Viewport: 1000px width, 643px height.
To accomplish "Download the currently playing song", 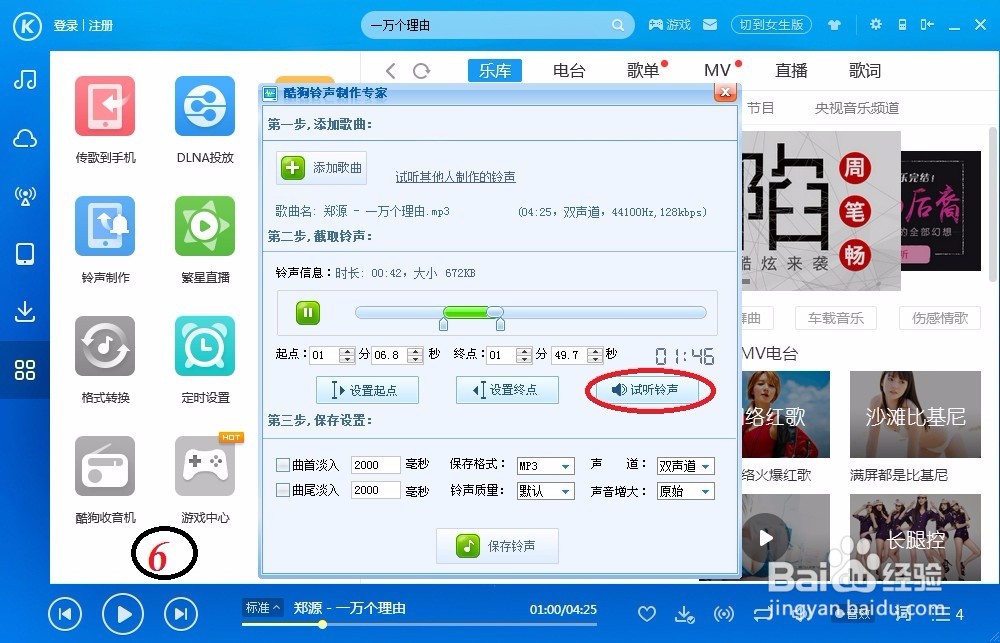I will click(x=684, y=614).
